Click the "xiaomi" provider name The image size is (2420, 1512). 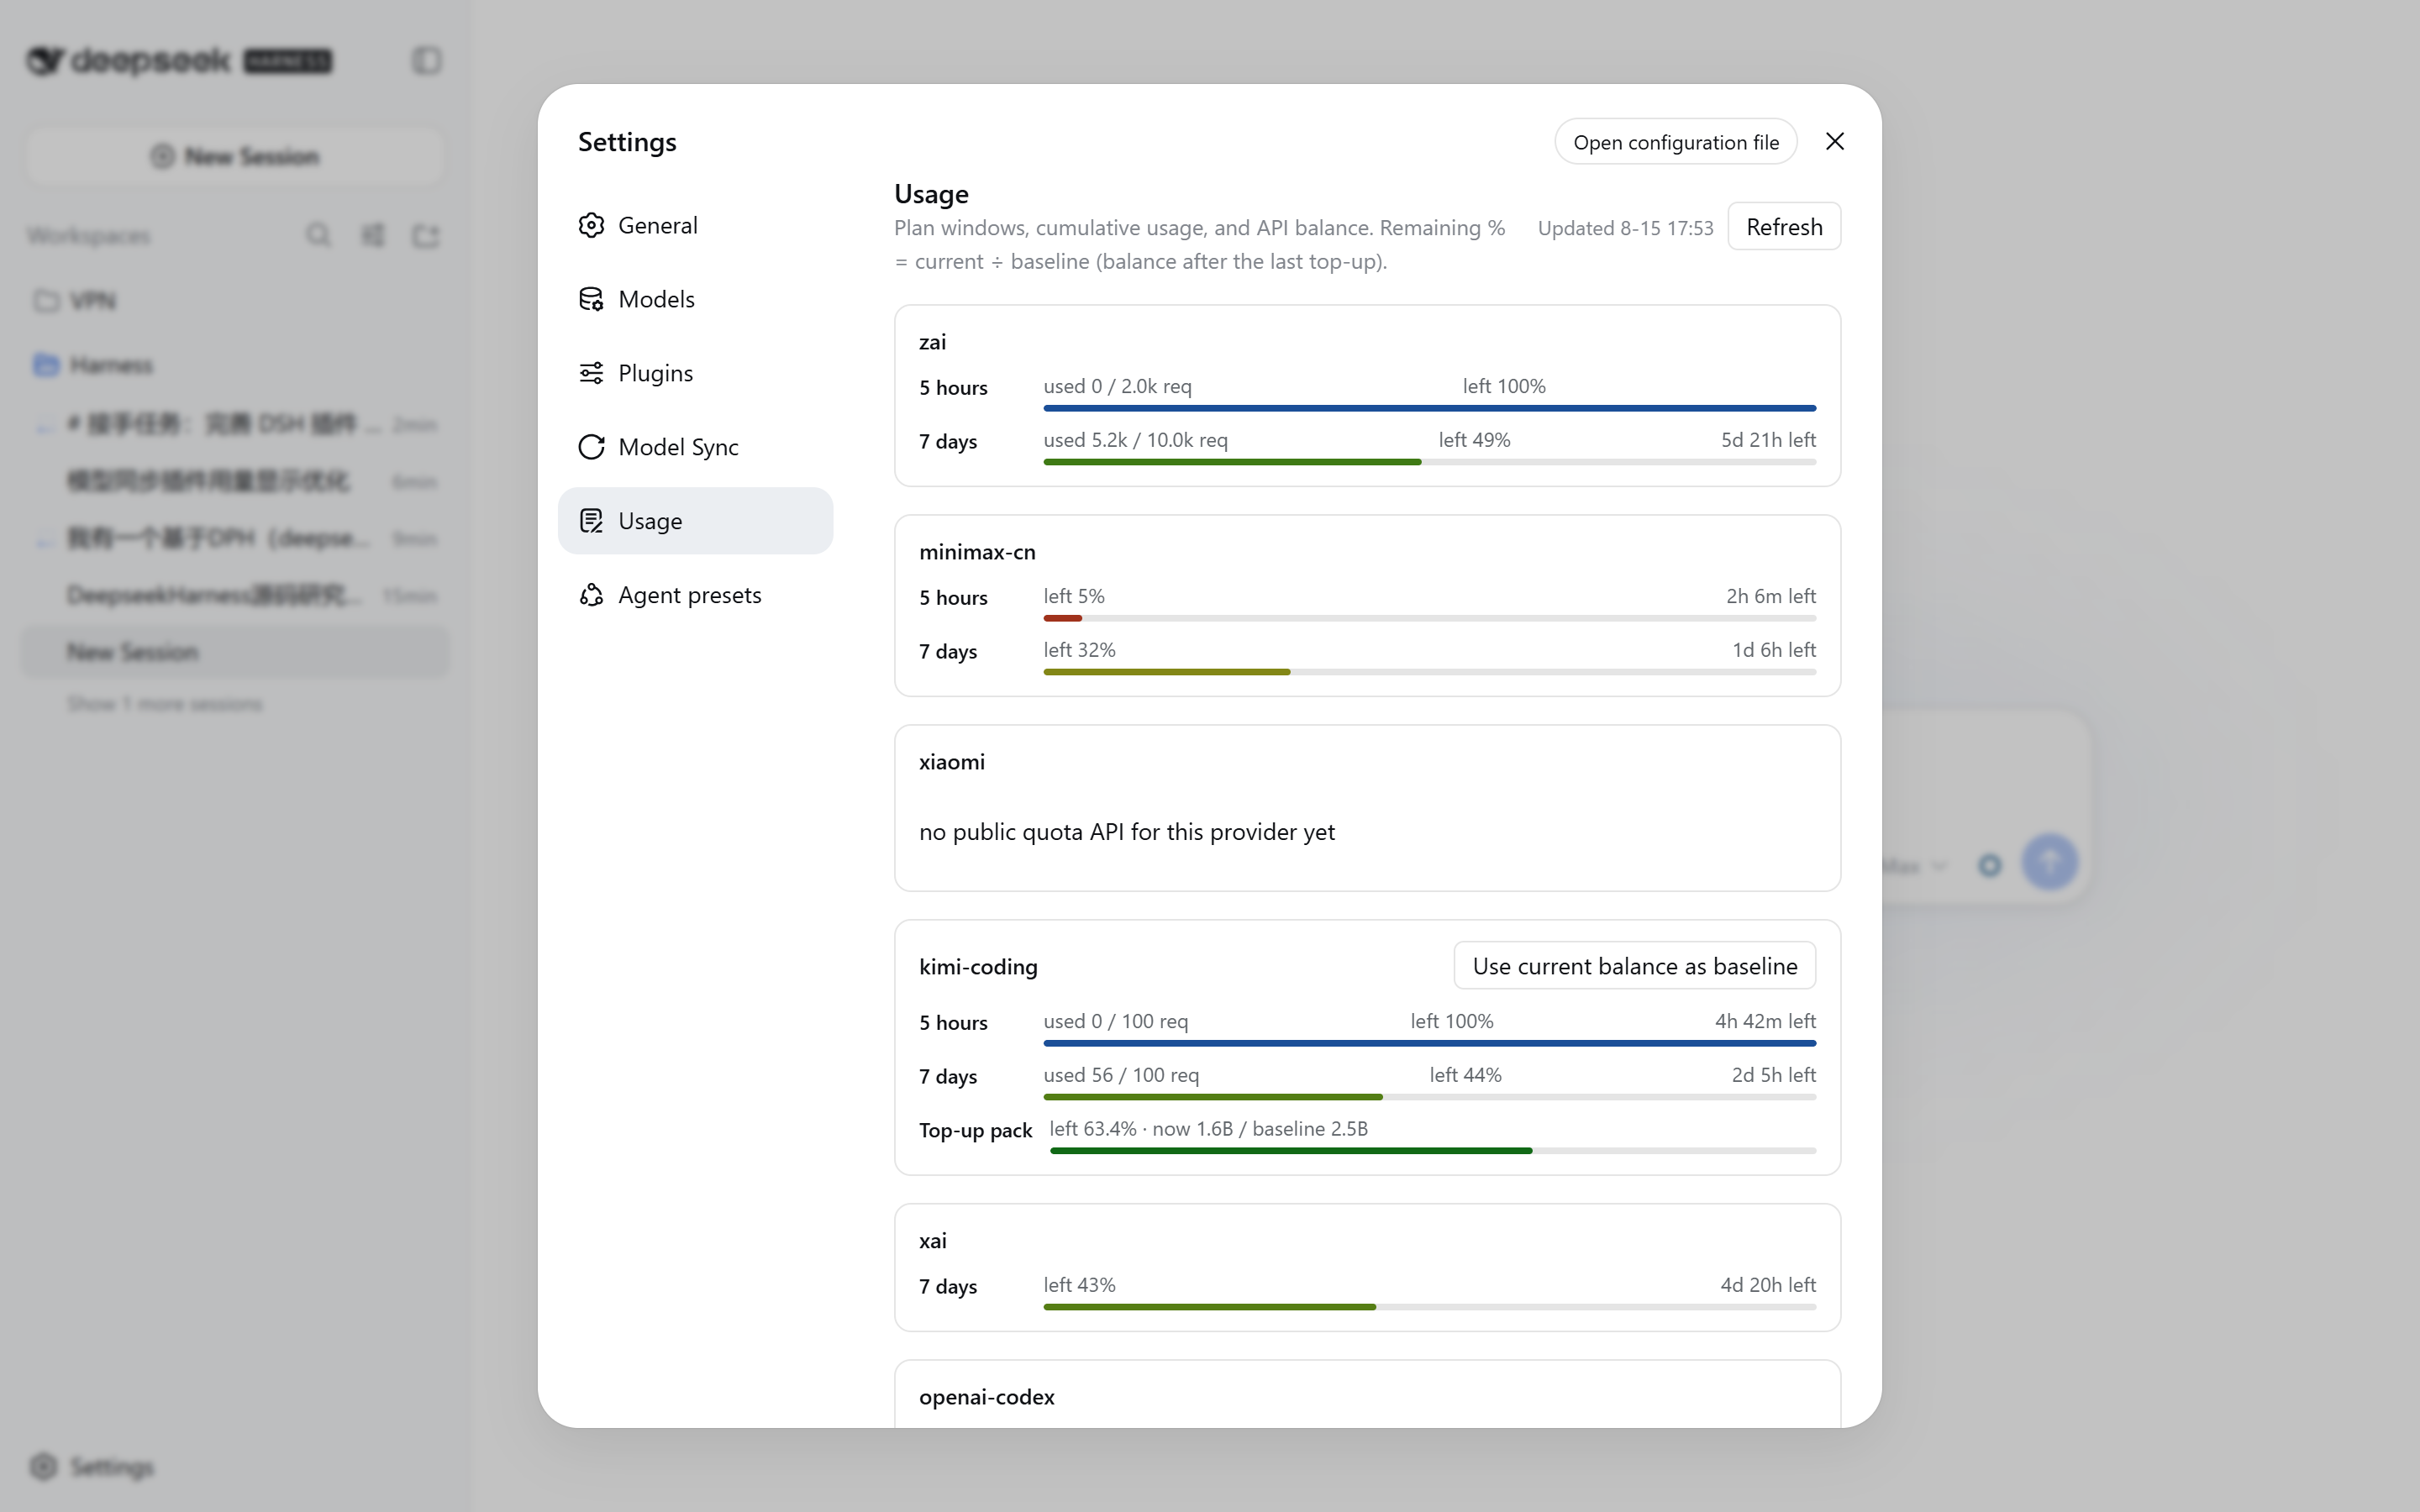click(952, 762)
